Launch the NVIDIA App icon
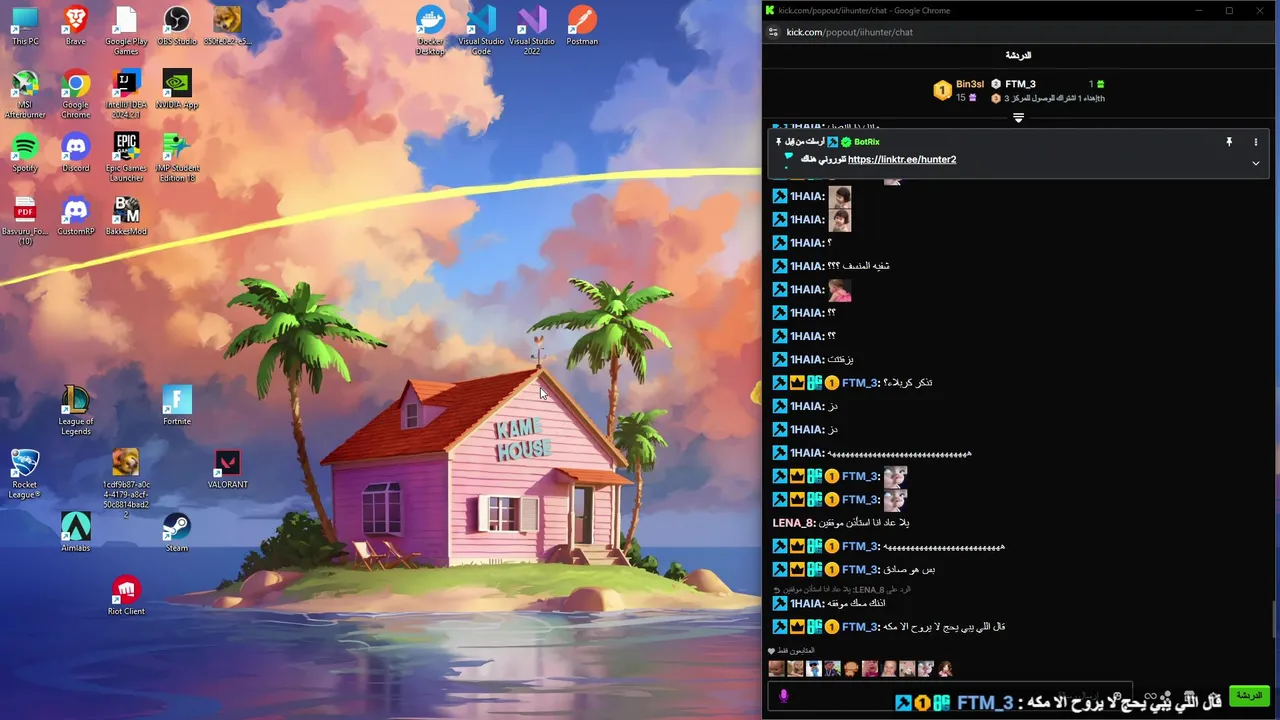1280x720 pixels. click(x=177, y=89)
